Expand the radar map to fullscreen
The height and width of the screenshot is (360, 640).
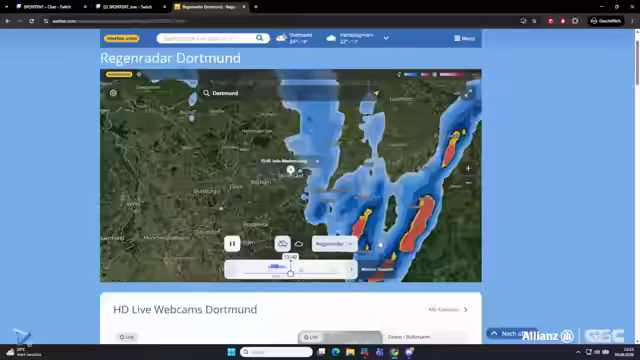(468, 93)
